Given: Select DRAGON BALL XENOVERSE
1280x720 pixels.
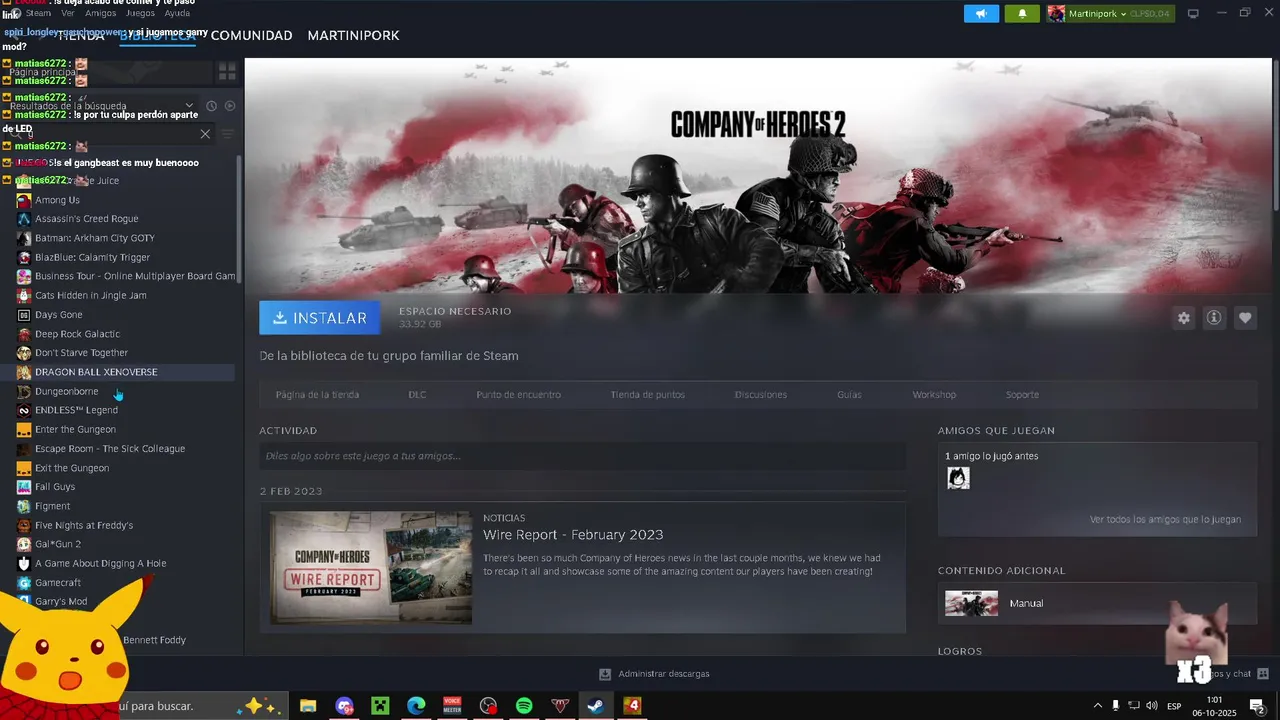Looking at the screenshot, I should click(96, 372).
